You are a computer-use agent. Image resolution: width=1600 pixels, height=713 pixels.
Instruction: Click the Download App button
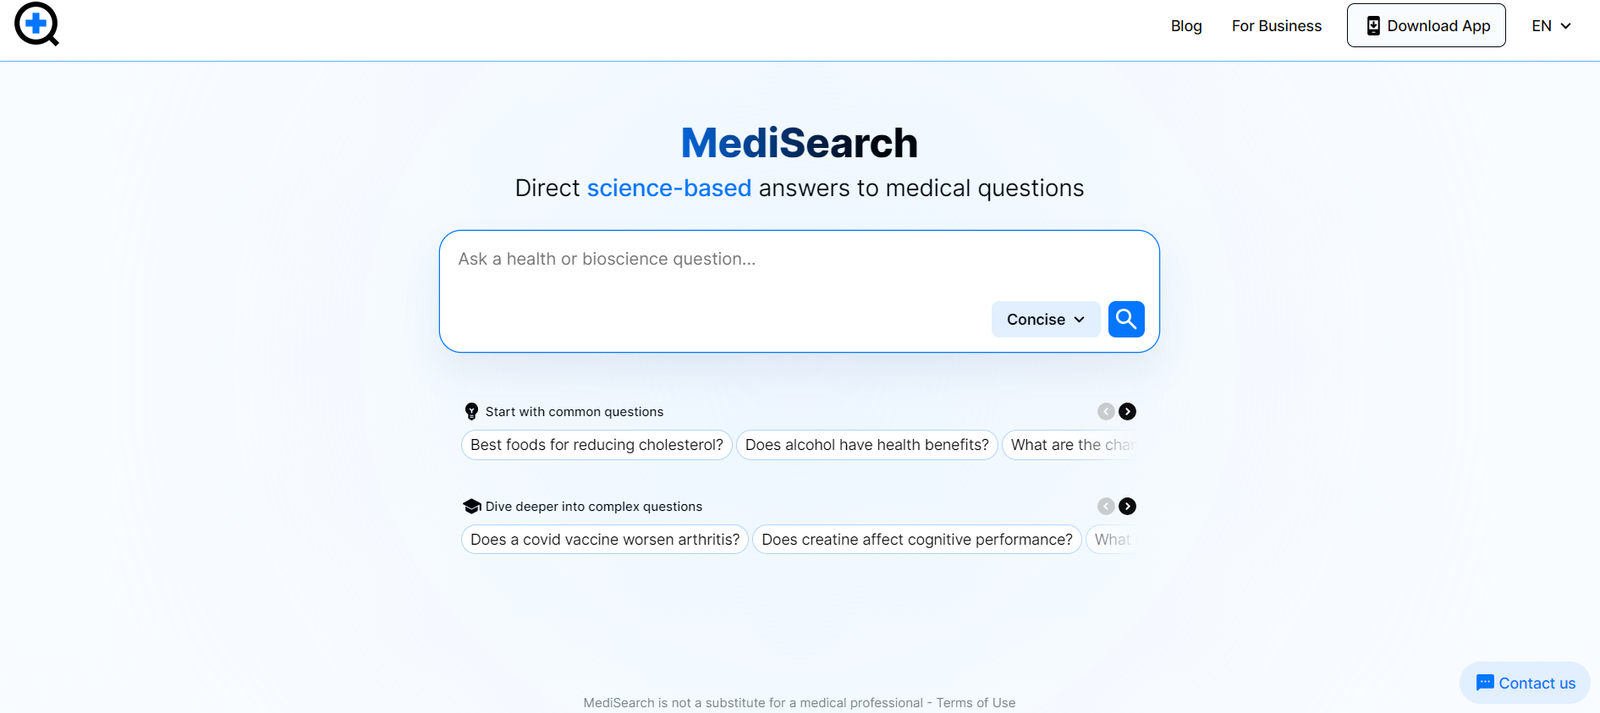tap(1426, 26)
